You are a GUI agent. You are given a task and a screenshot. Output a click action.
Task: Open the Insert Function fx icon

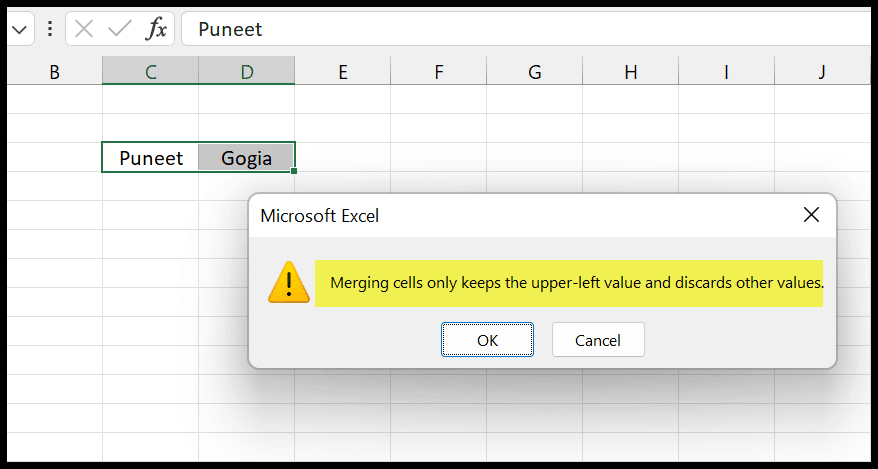point(156,29)
